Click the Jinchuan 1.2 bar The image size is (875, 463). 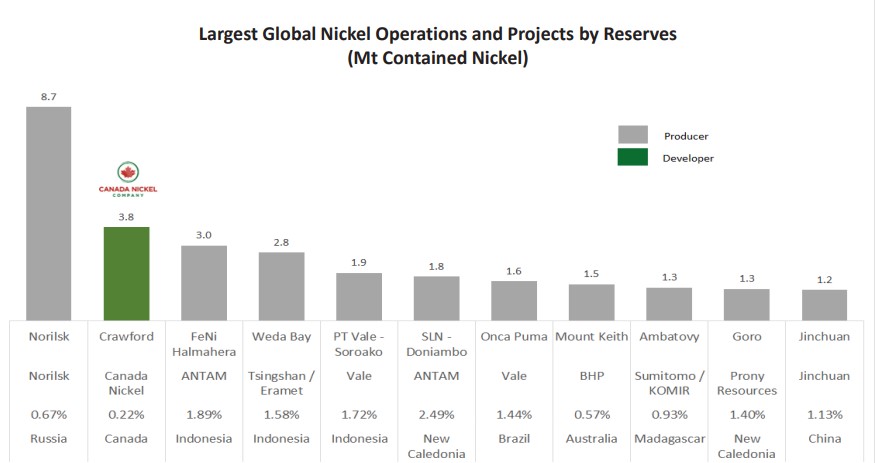pyautogui.click(x=824, y=304)
